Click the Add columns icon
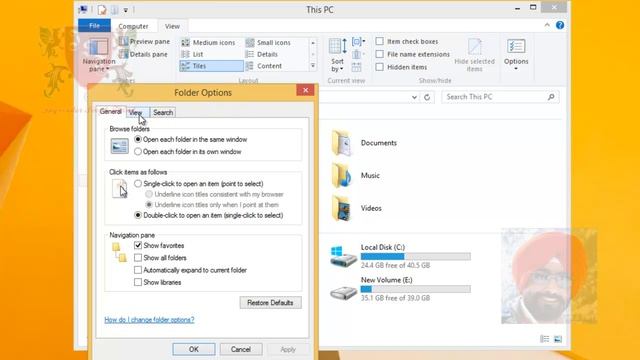This screenshot has height=360, width=640. (357, 54)
